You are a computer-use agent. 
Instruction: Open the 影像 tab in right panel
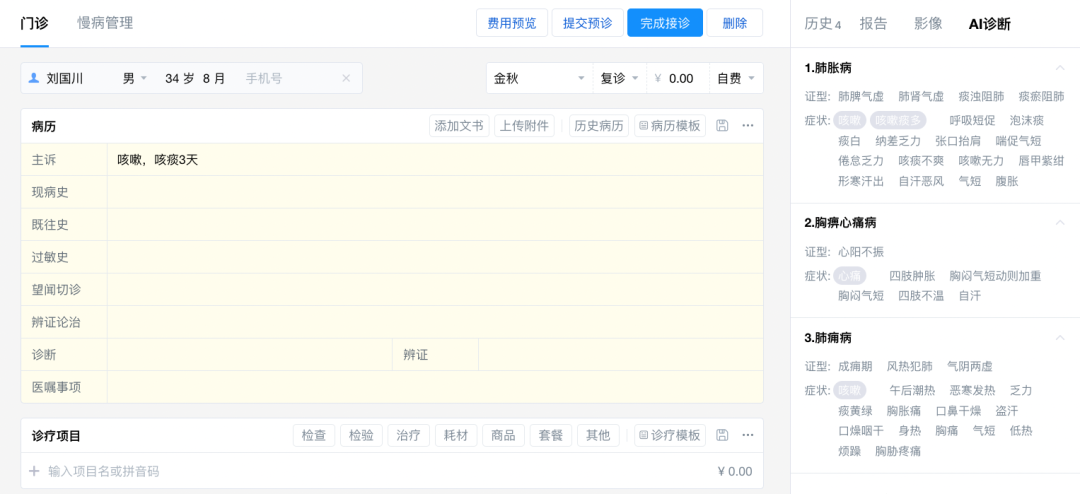coord(928,24)
